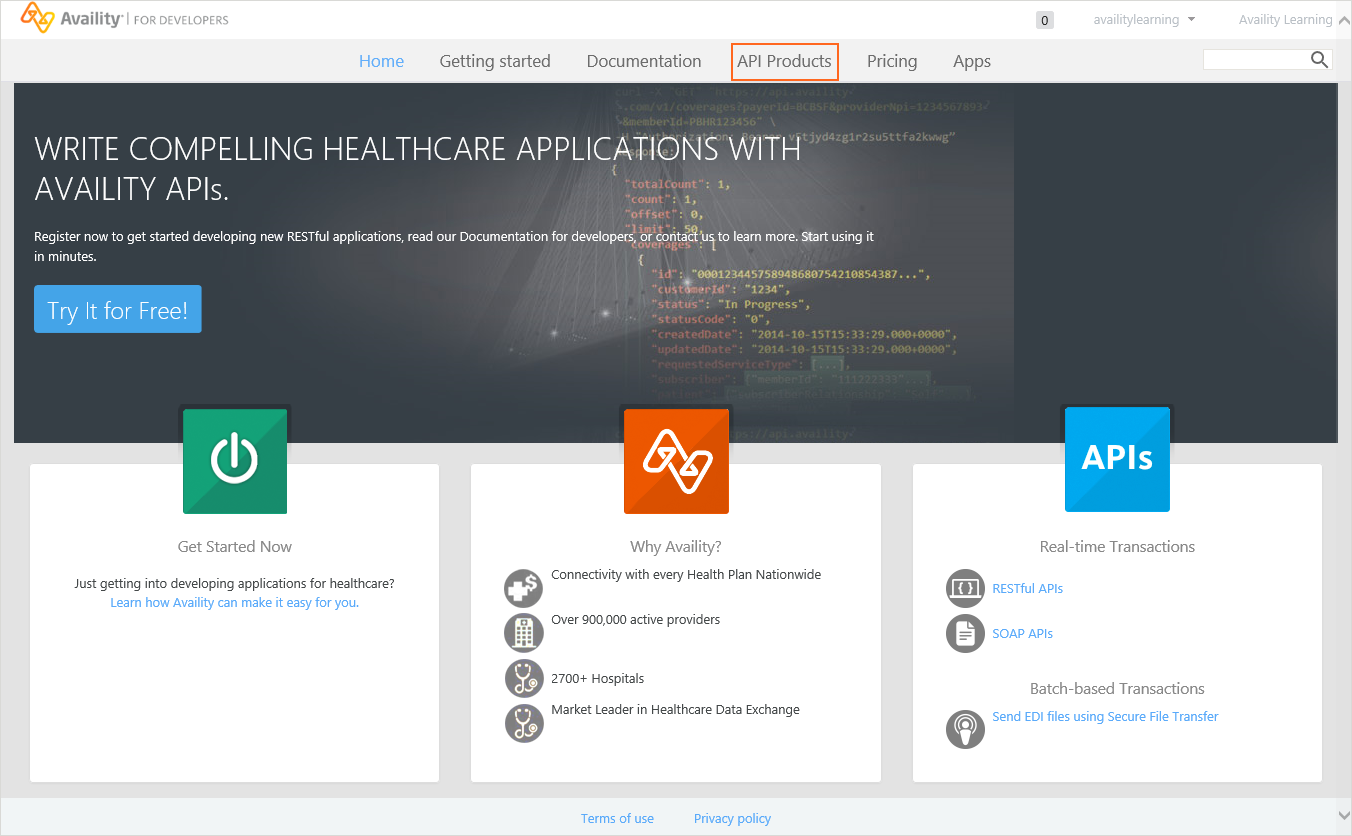Screen dimensions: 1352x836
Task: Click the Over 900,000 active providers text
Action: click(636, 619)
